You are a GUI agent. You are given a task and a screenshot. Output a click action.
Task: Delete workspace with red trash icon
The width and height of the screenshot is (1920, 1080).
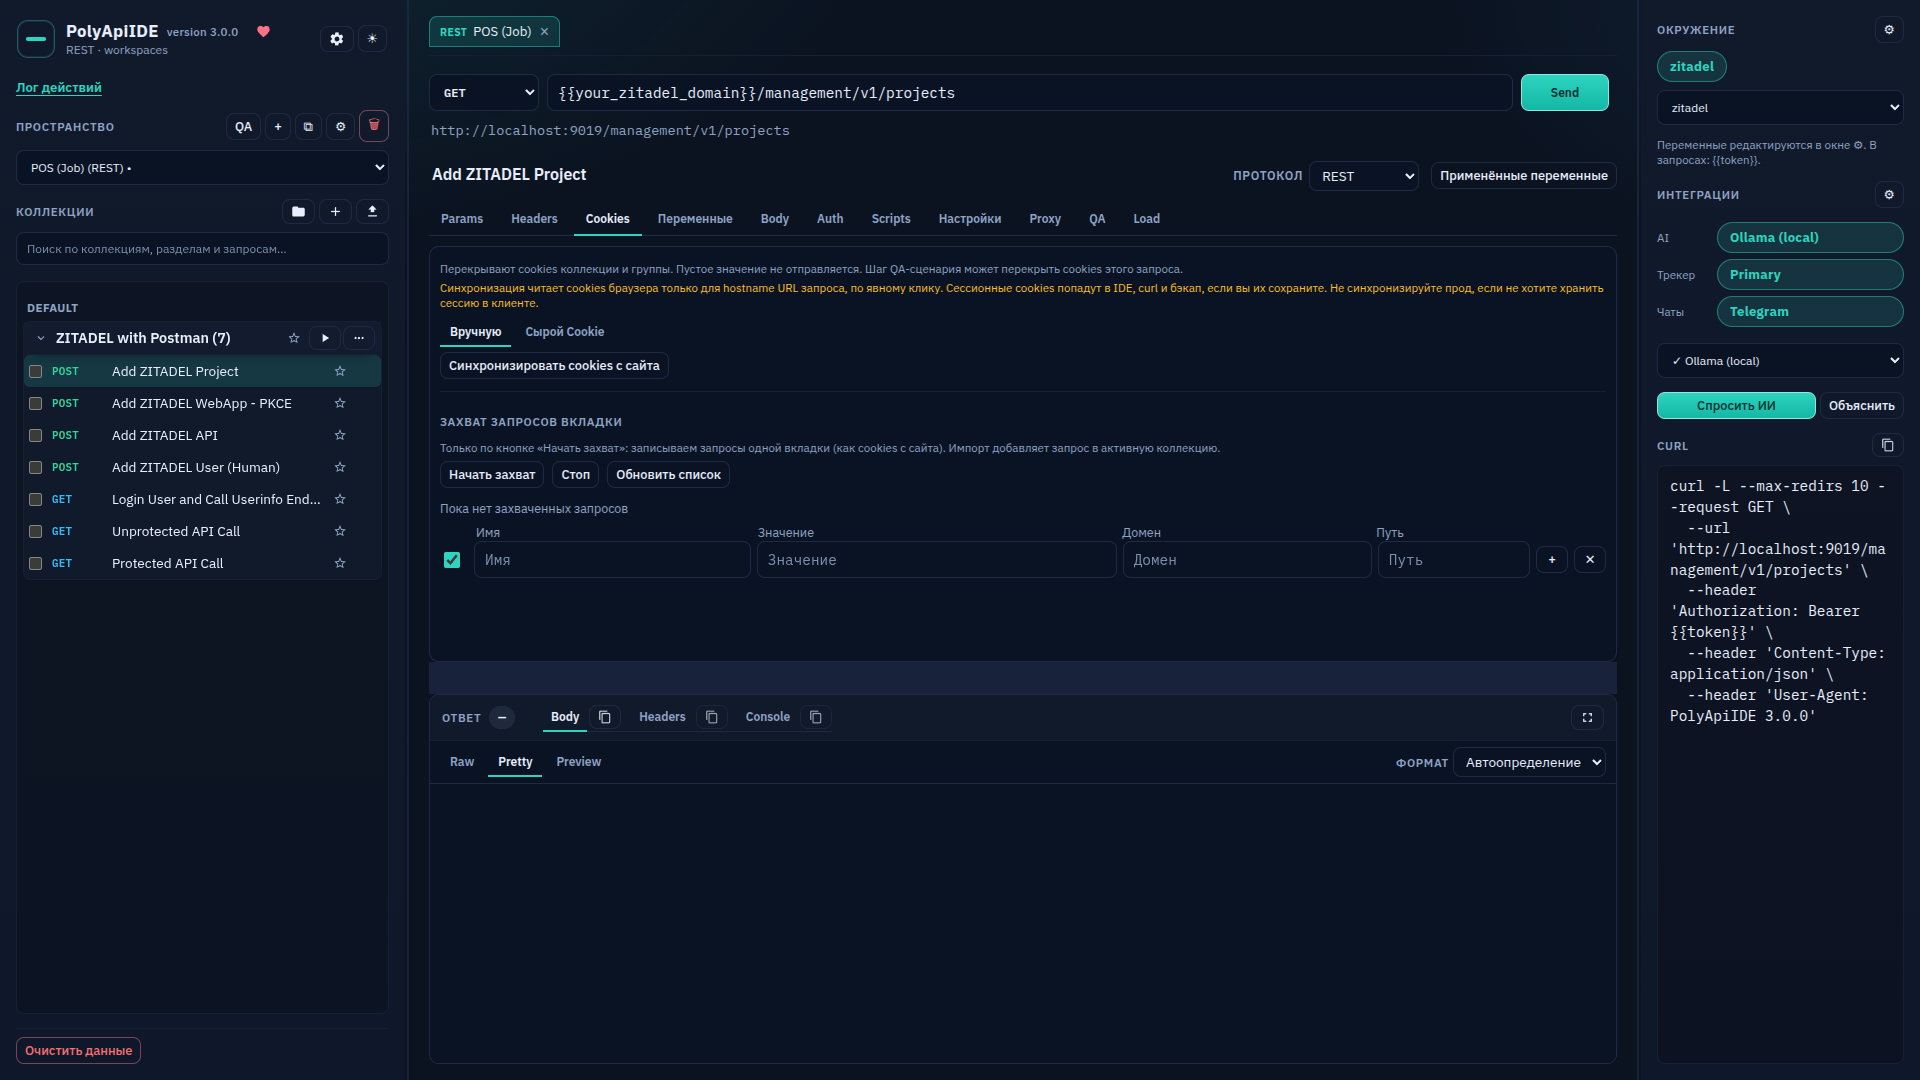[374, 126]
